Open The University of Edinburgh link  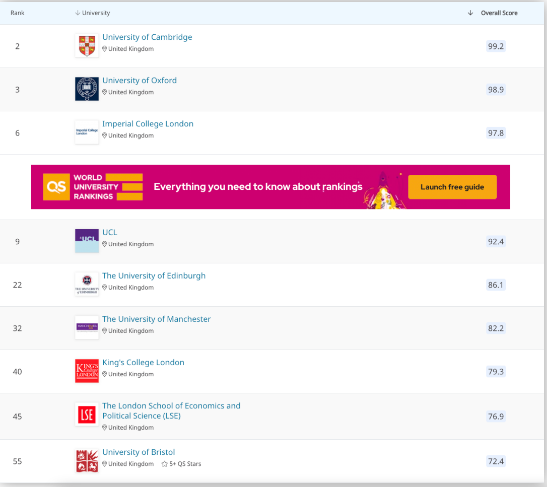154,276
